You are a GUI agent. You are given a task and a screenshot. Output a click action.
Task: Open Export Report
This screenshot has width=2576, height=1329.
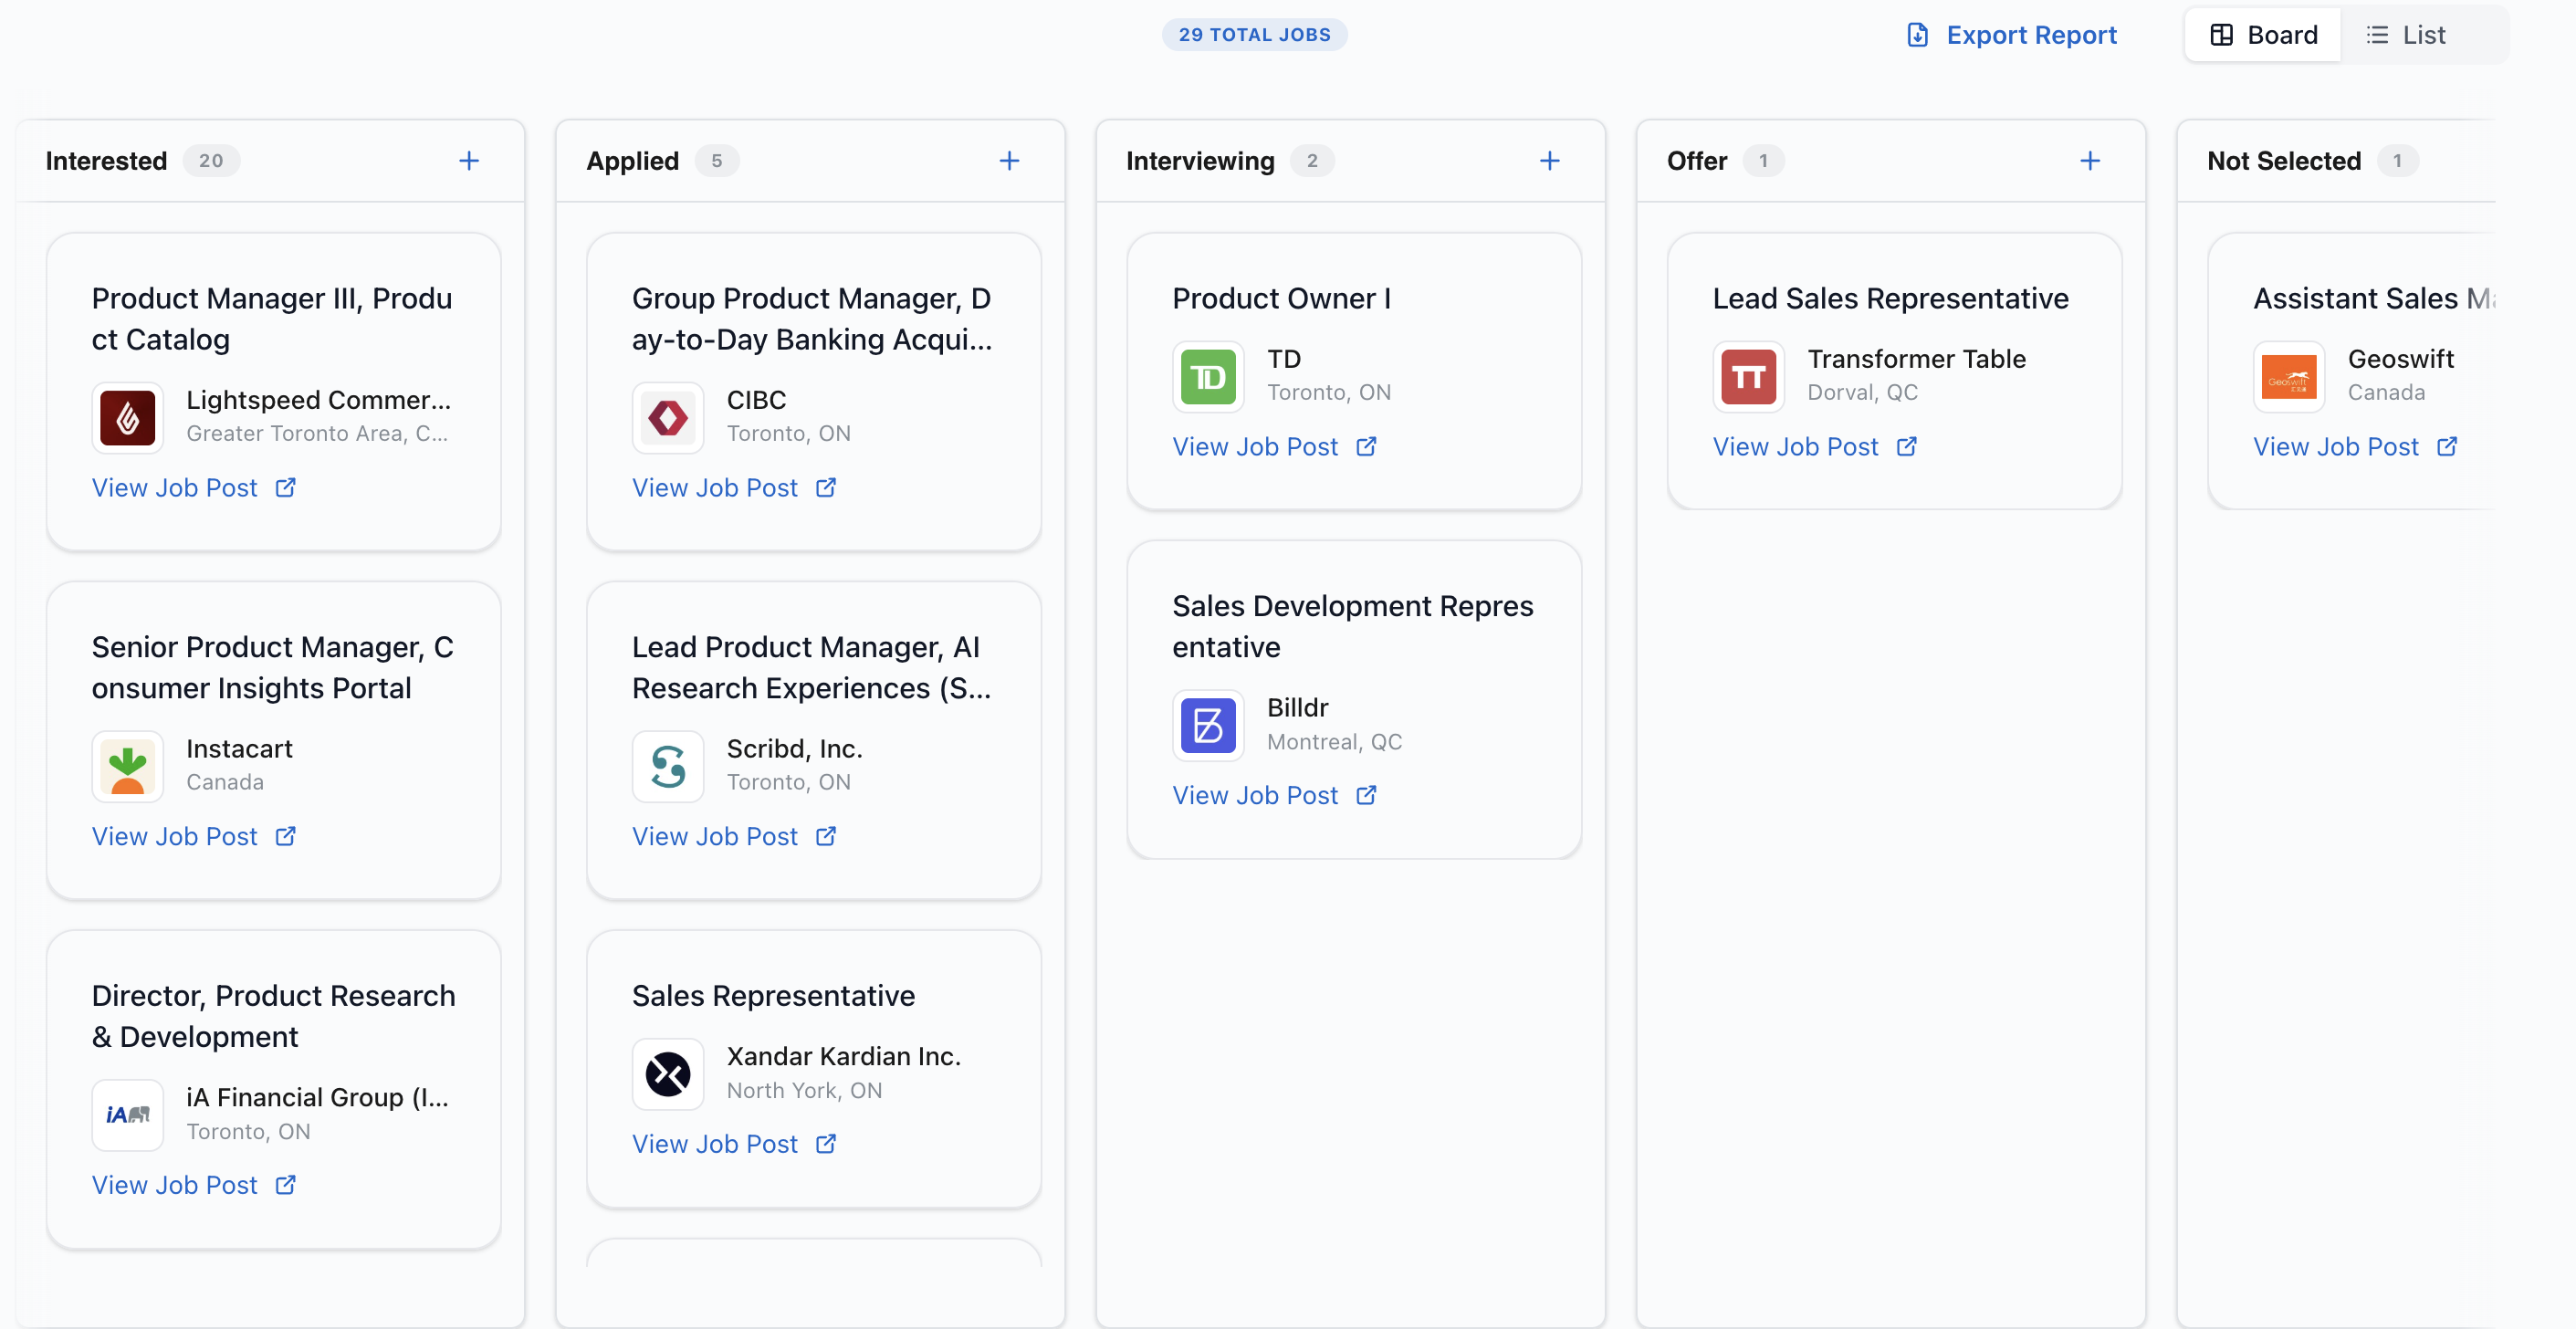coord(2012,35)
